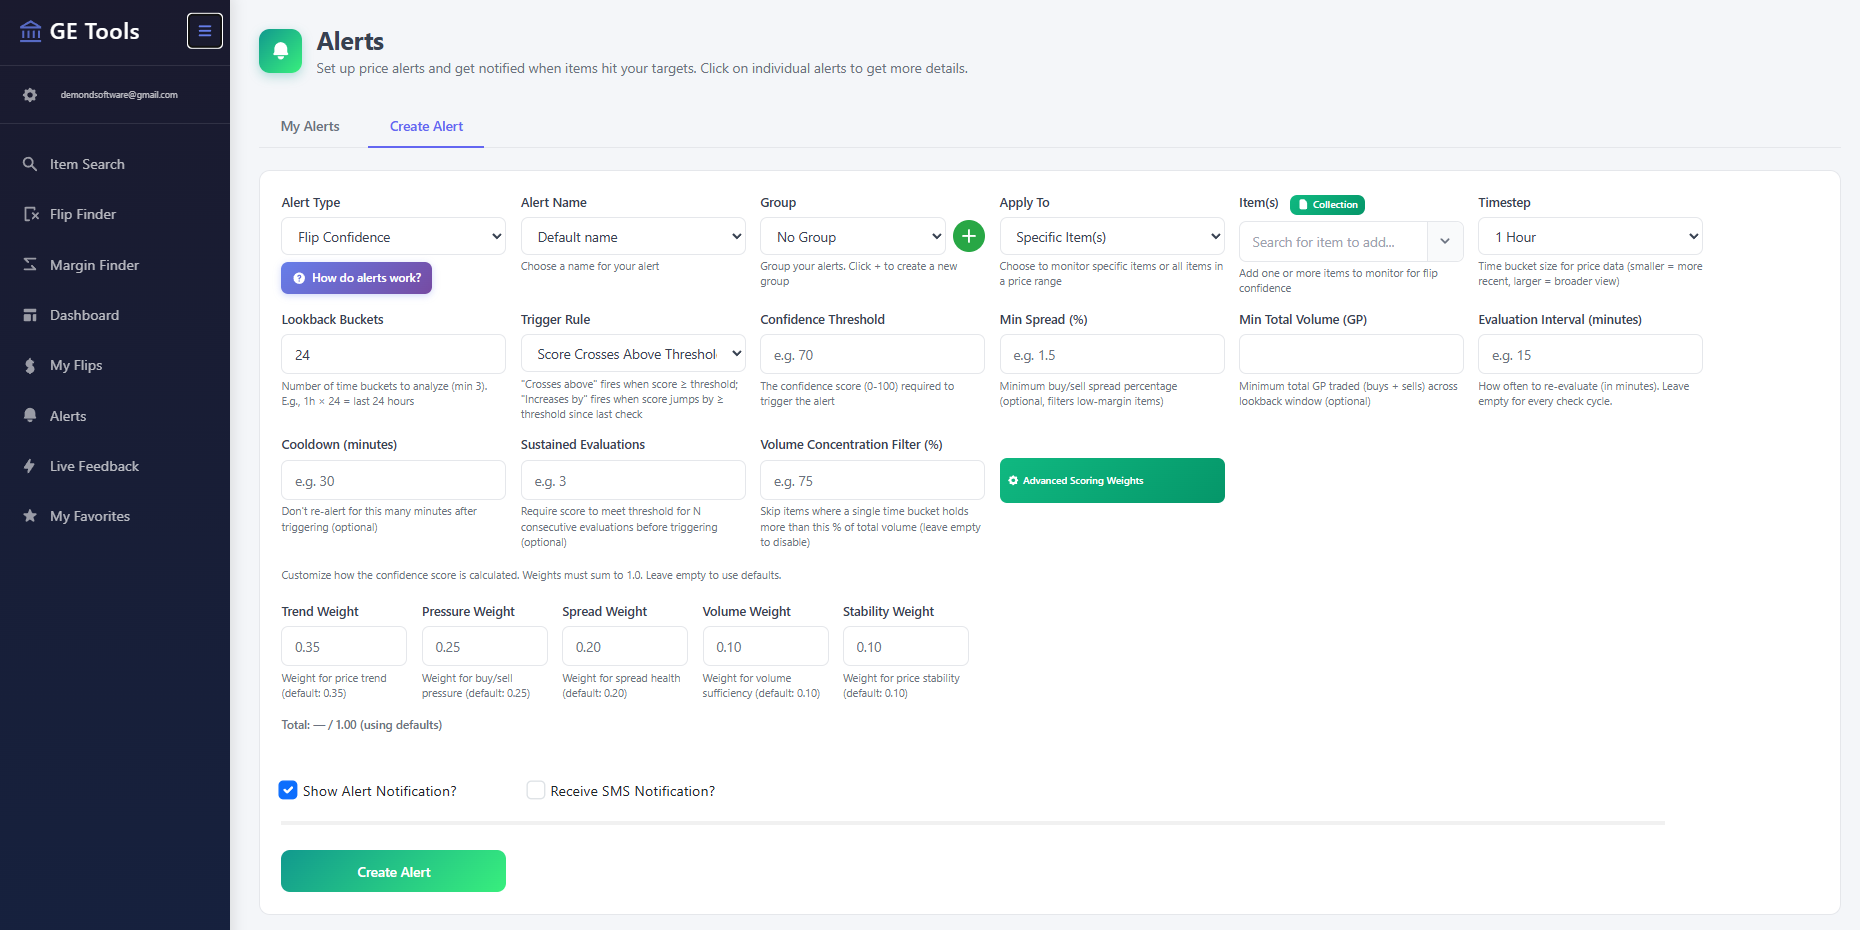Click the Item Search magnifier icon
Viewport: 1860px width, 930px height.
coord(30,164)
